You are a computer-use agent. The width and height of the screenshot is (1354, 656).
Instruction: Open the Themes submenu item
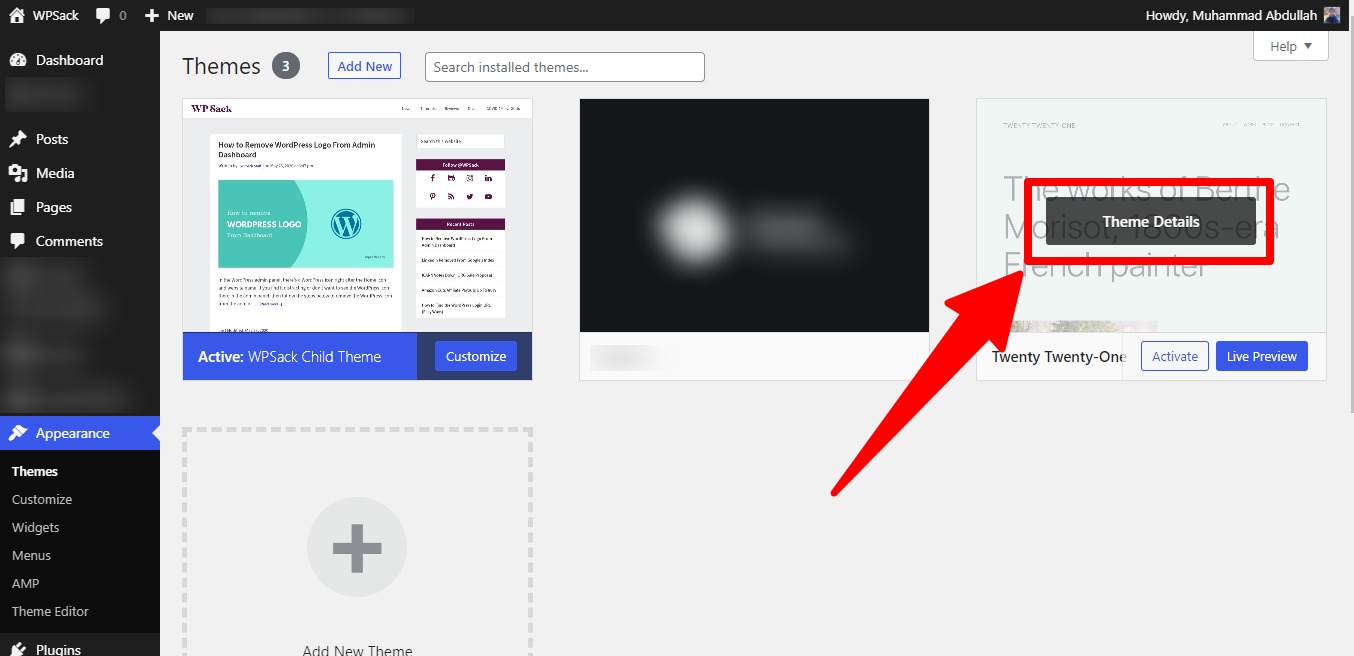coord(35,471)
